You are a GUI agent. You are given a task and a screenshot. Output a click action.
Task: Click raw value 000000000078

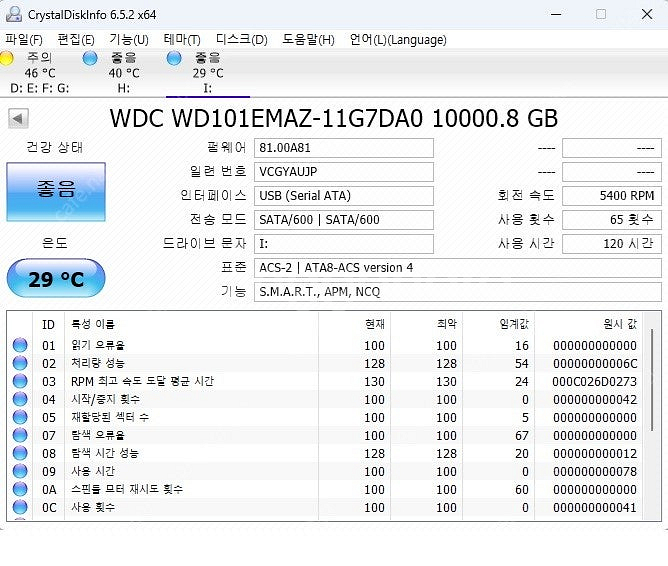pyautogui.click(x=595, y=471)
